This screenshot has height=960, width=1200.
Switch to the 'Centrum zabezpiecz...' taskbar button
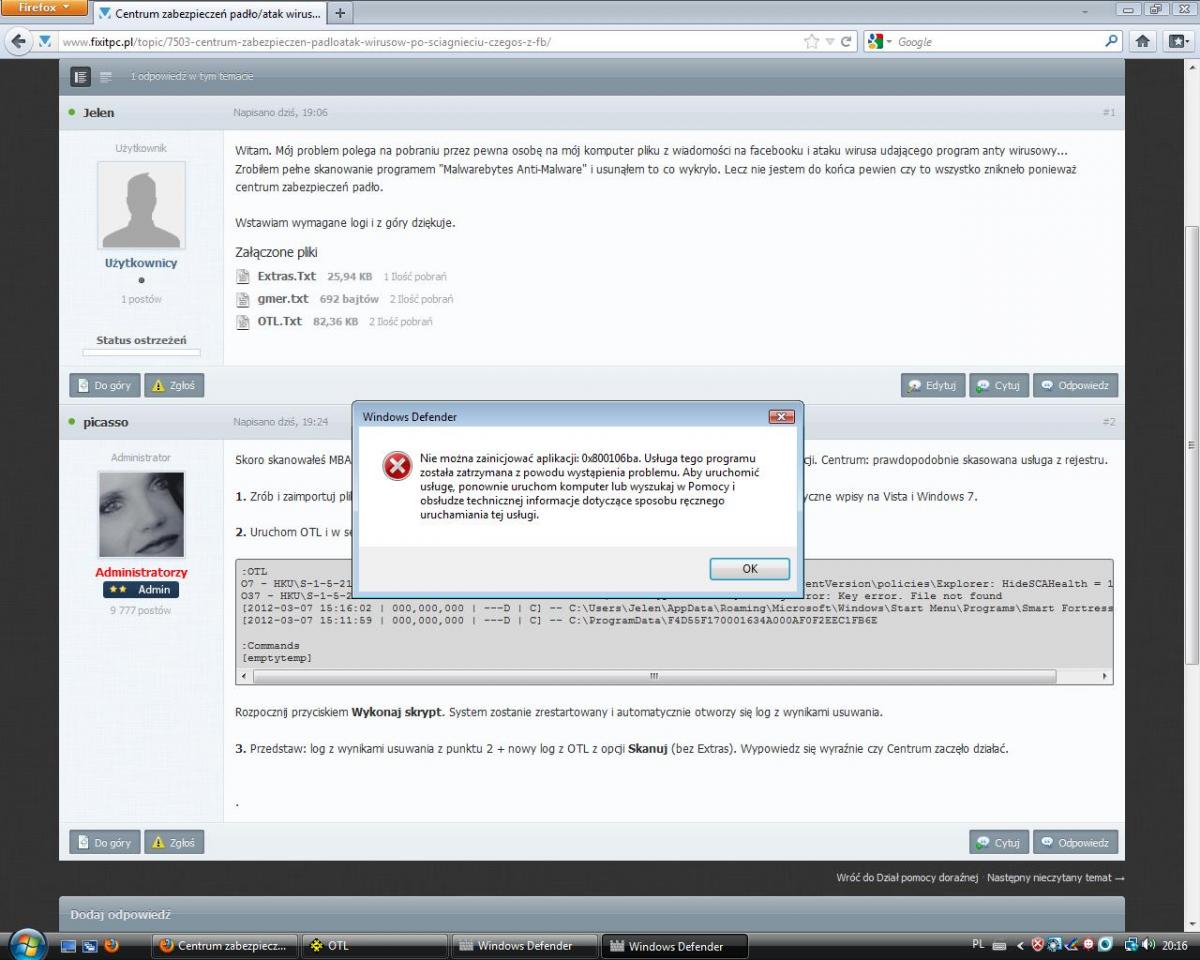pos(225,945)
